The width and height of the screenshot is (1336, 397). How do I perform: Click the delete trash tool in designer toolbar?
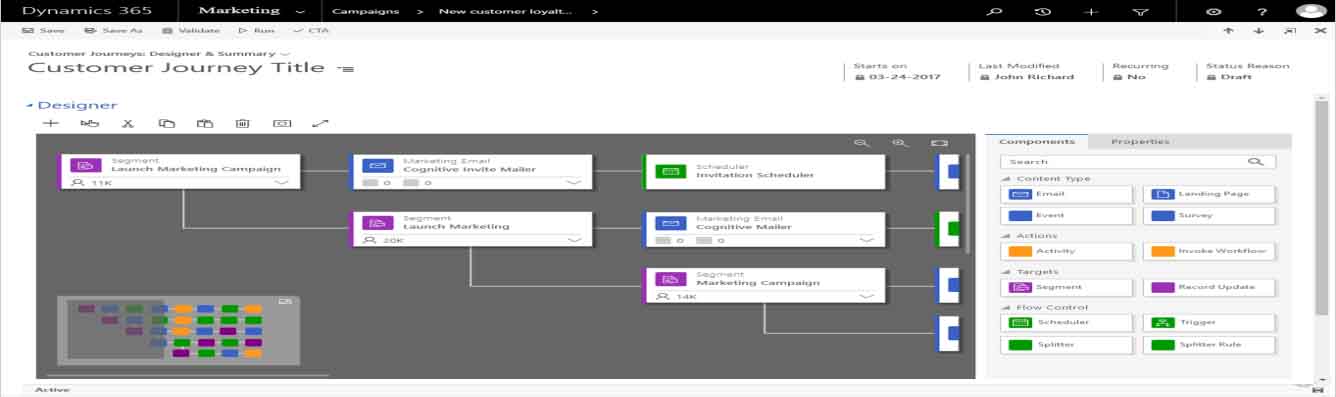(x=242, y=124)
